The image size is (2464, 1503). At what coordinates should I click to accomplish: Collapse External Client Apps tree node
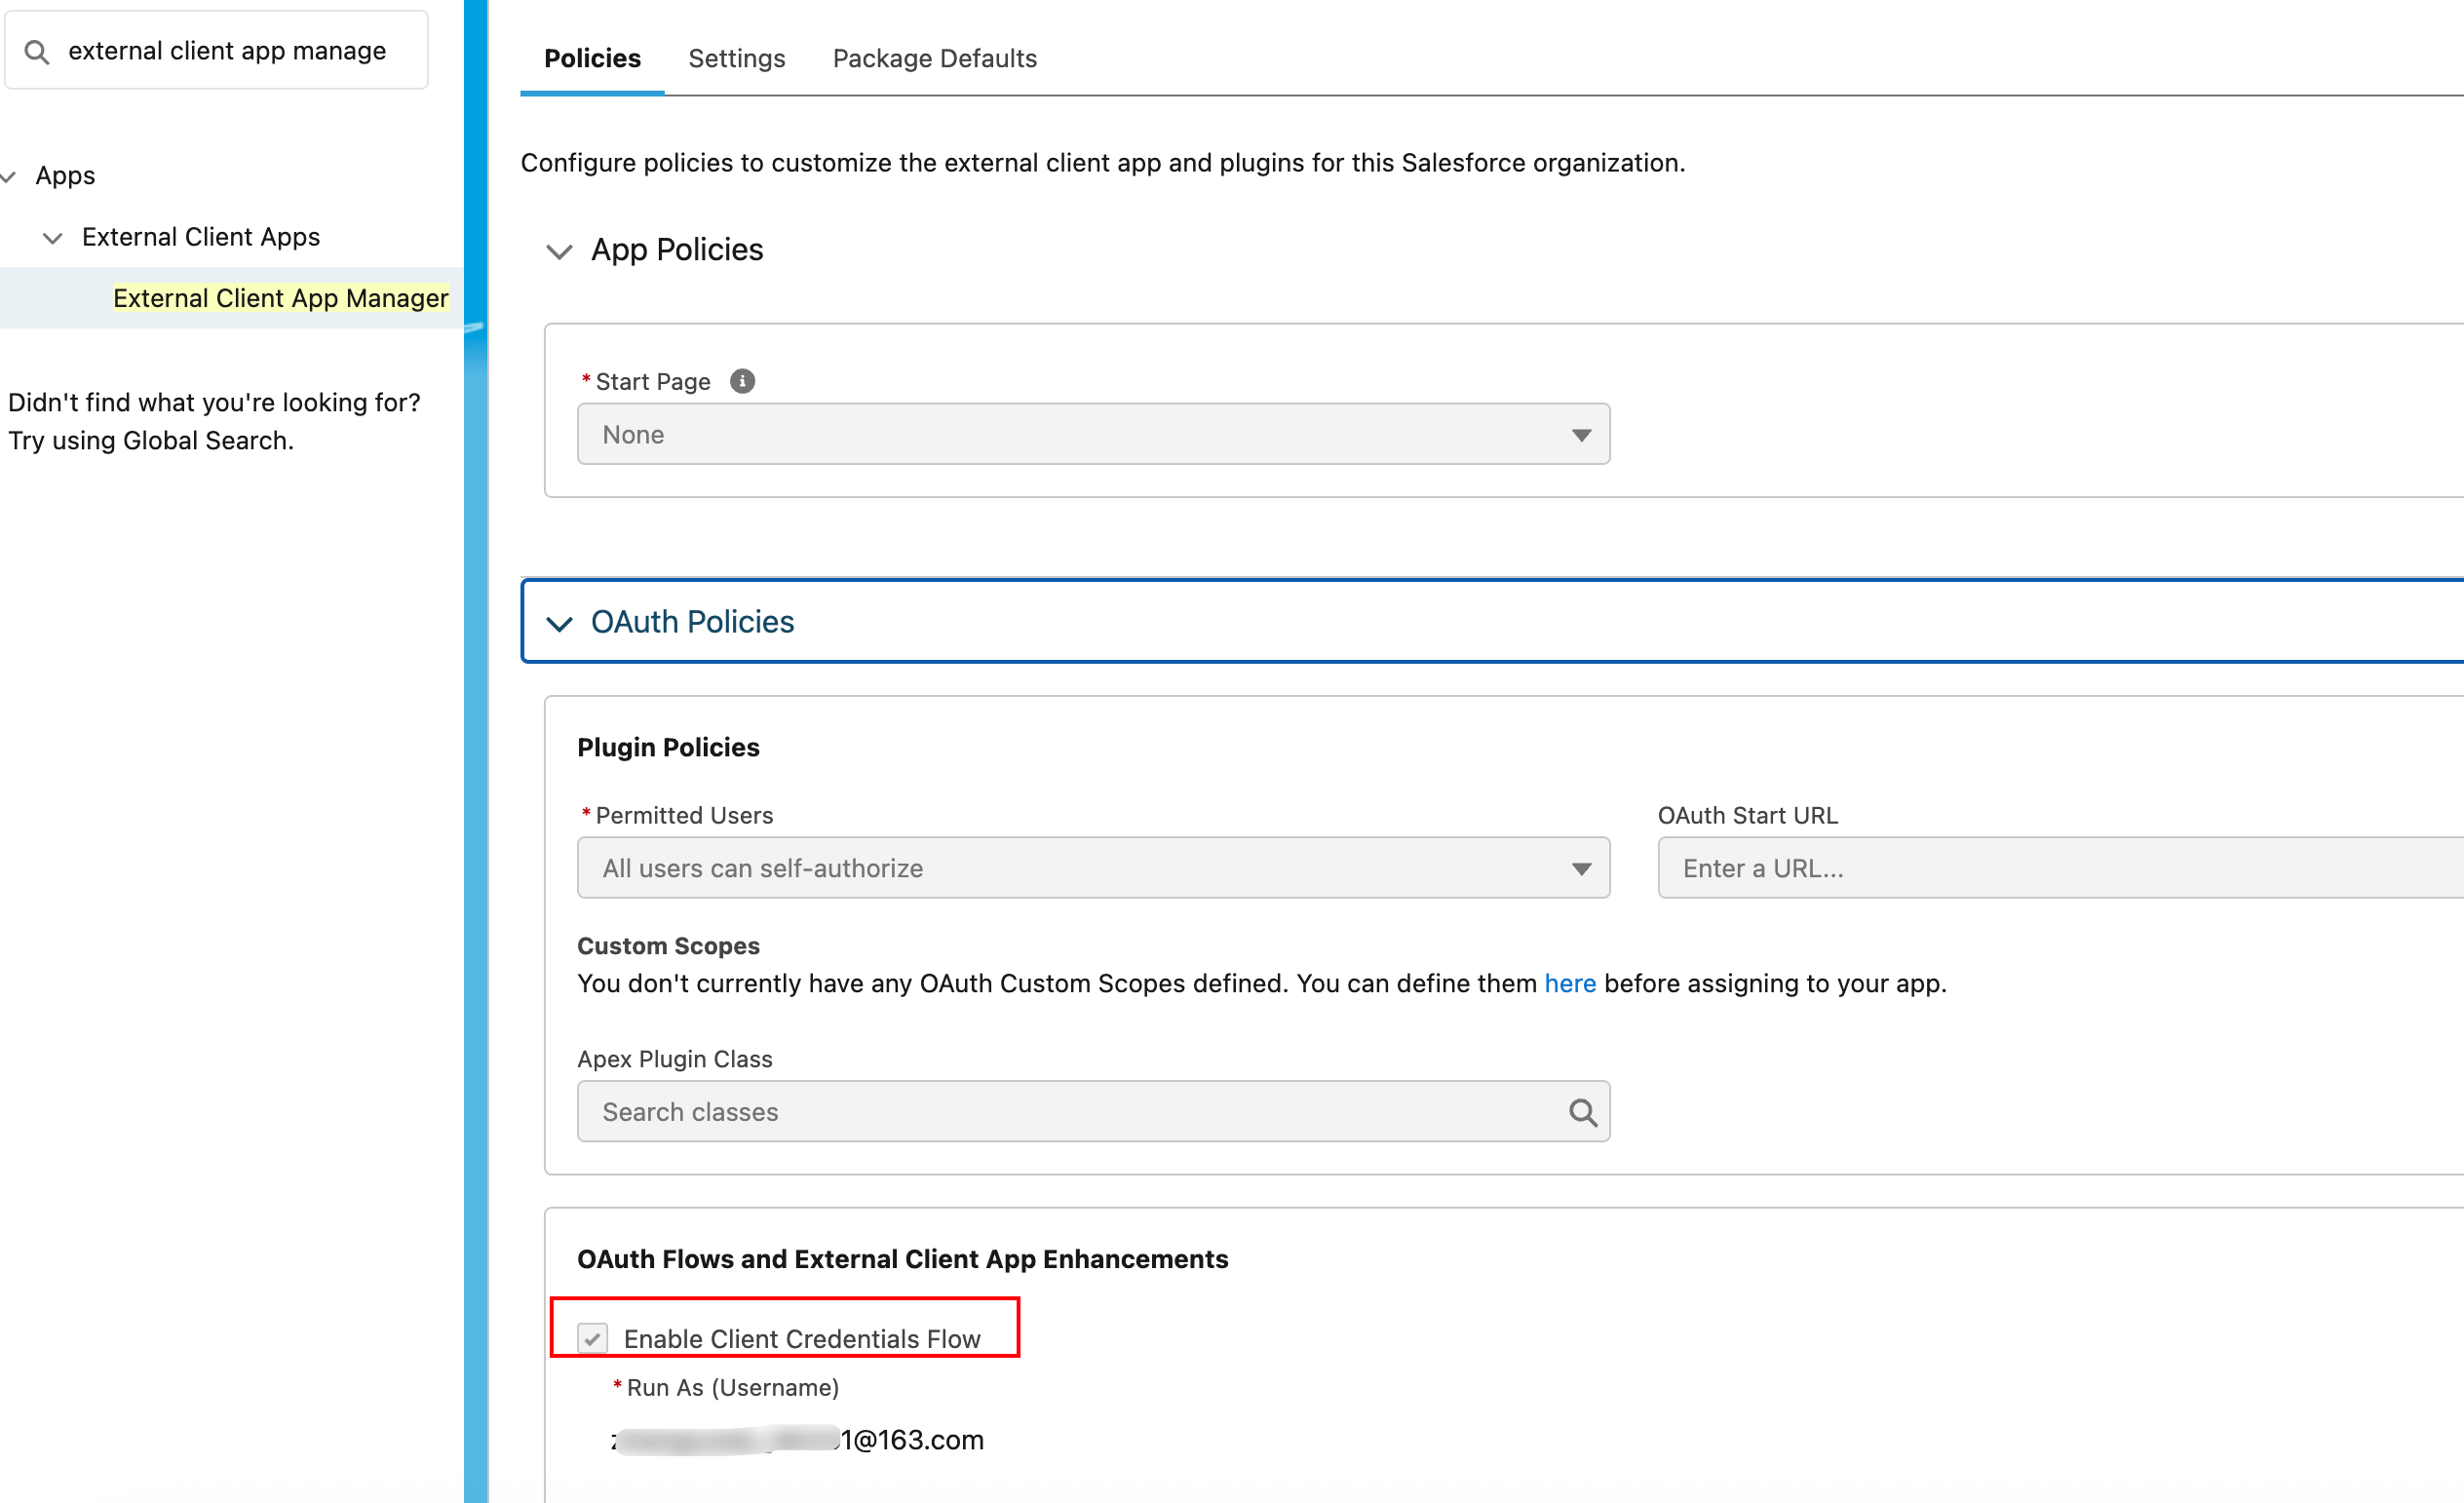(x=53, y=238)
